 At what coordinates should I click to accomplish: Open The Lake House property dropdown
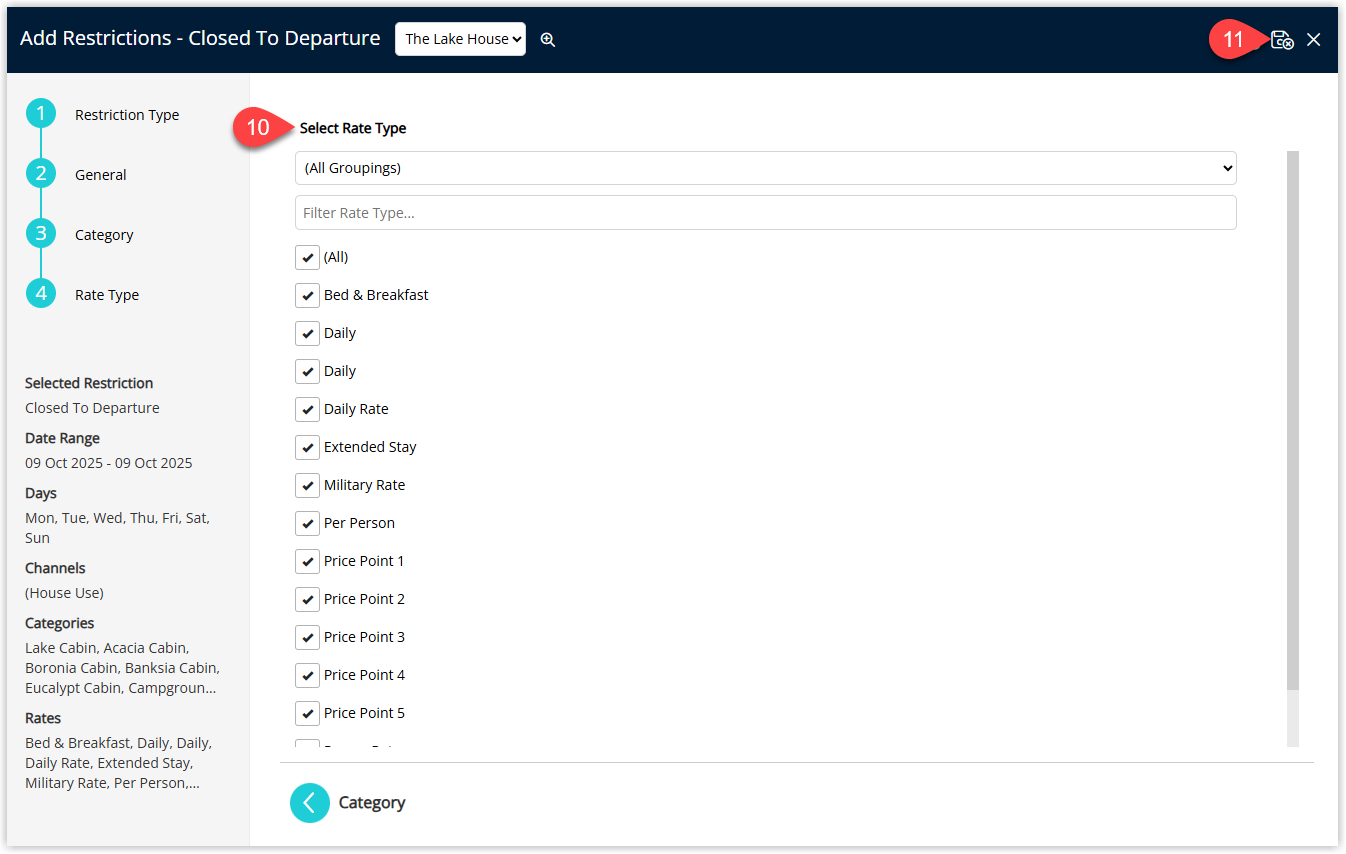tap(460, 39)
